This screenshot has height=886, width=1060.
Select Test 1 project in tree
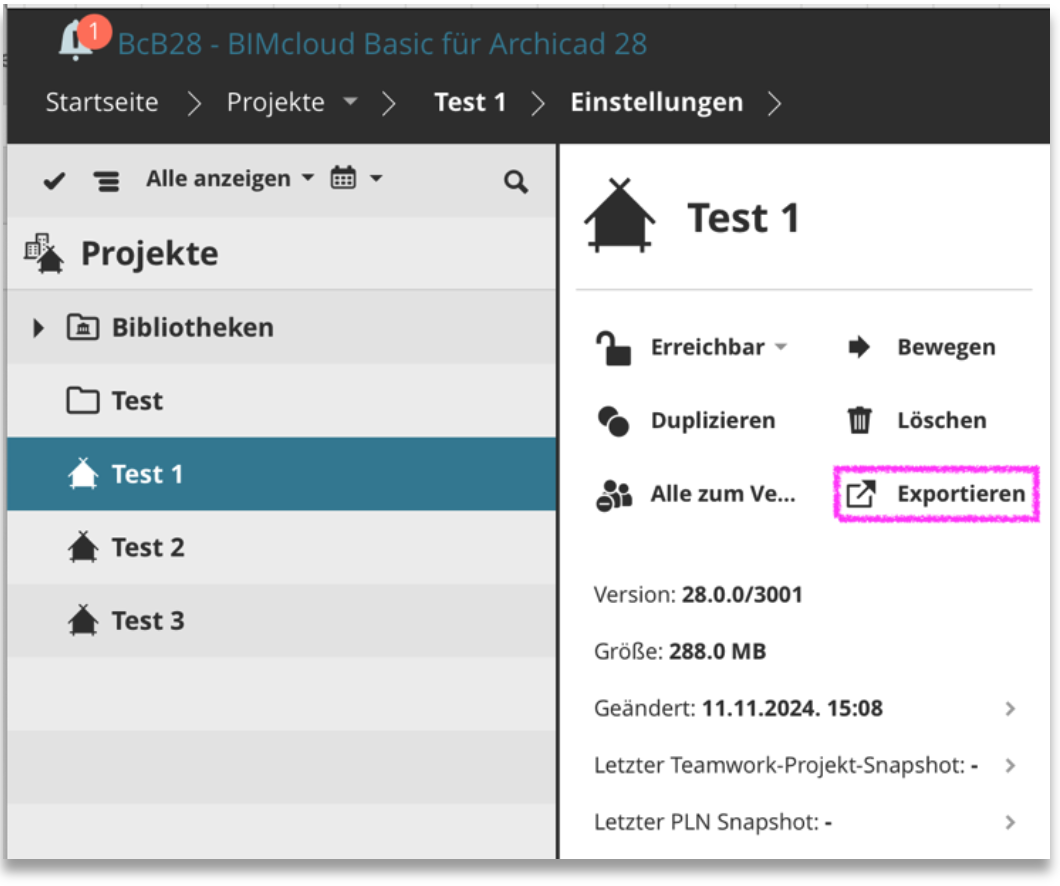pyautogui.click(x=281, y=474)
